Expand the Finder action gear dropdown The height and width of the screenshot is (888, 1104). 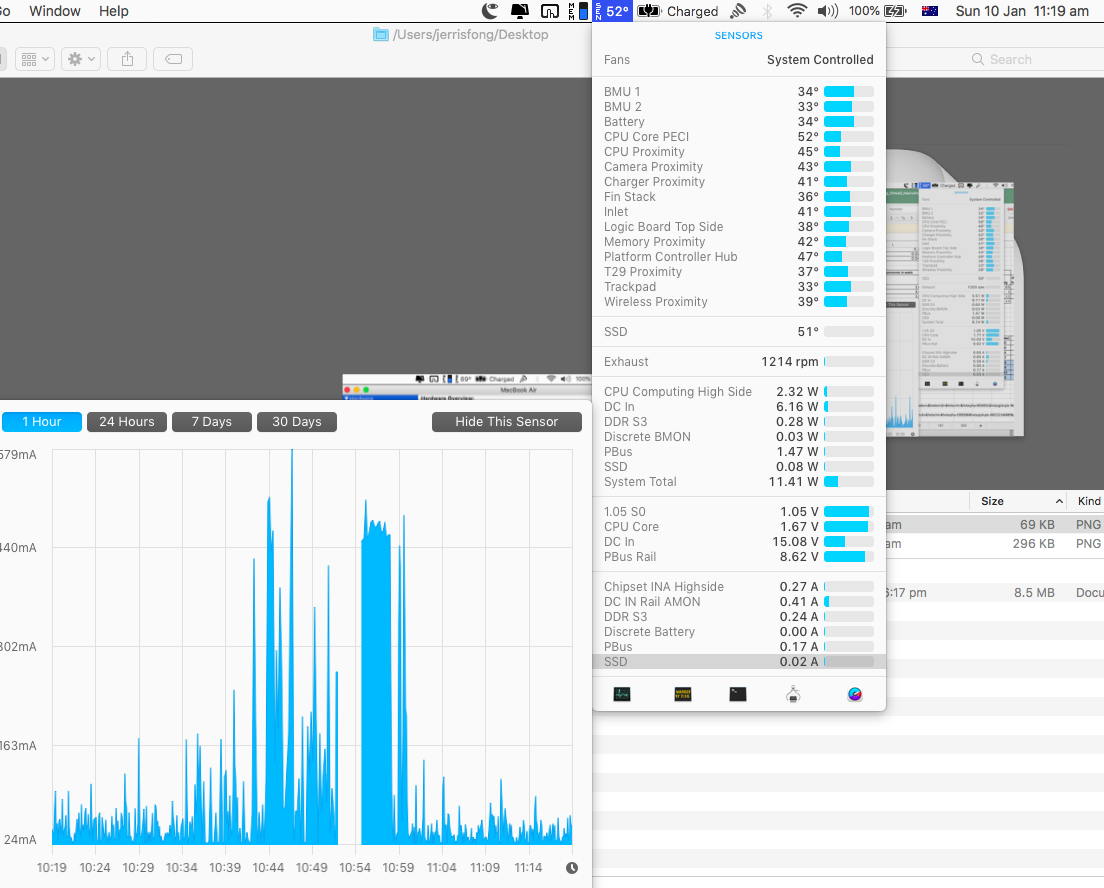pos(80,59)
